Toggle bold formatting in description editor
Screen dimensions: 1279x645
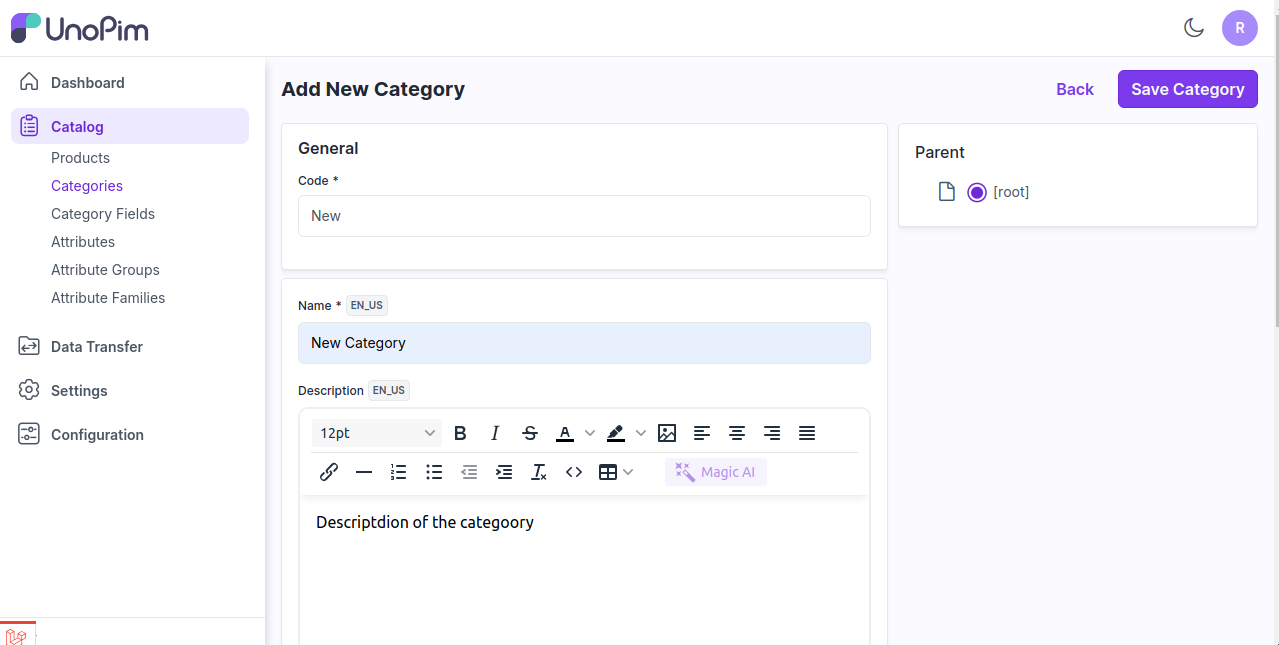(460, 433)
